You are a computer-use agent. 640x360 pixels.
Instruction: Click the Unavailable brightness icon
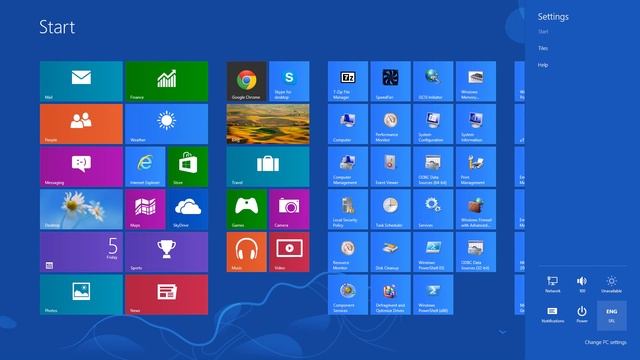coord(611,284)
